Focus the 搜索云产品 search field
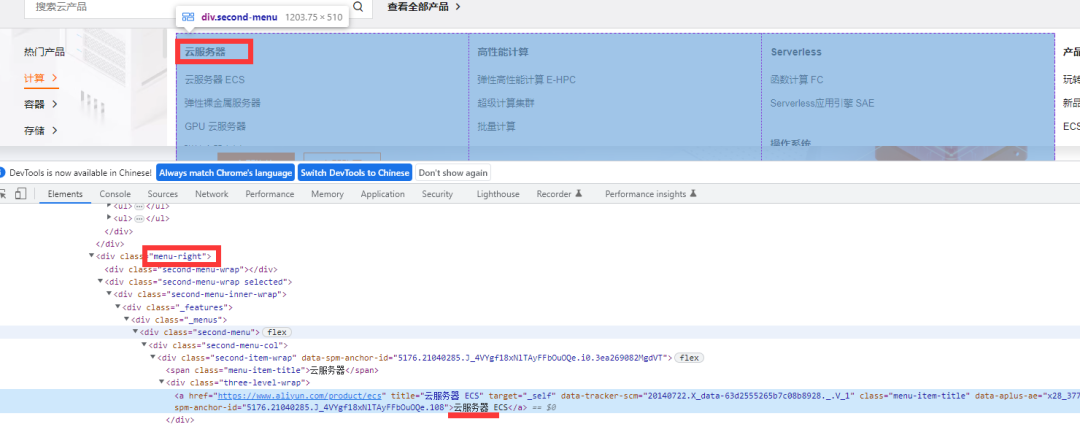 click(x=187, y=7)
